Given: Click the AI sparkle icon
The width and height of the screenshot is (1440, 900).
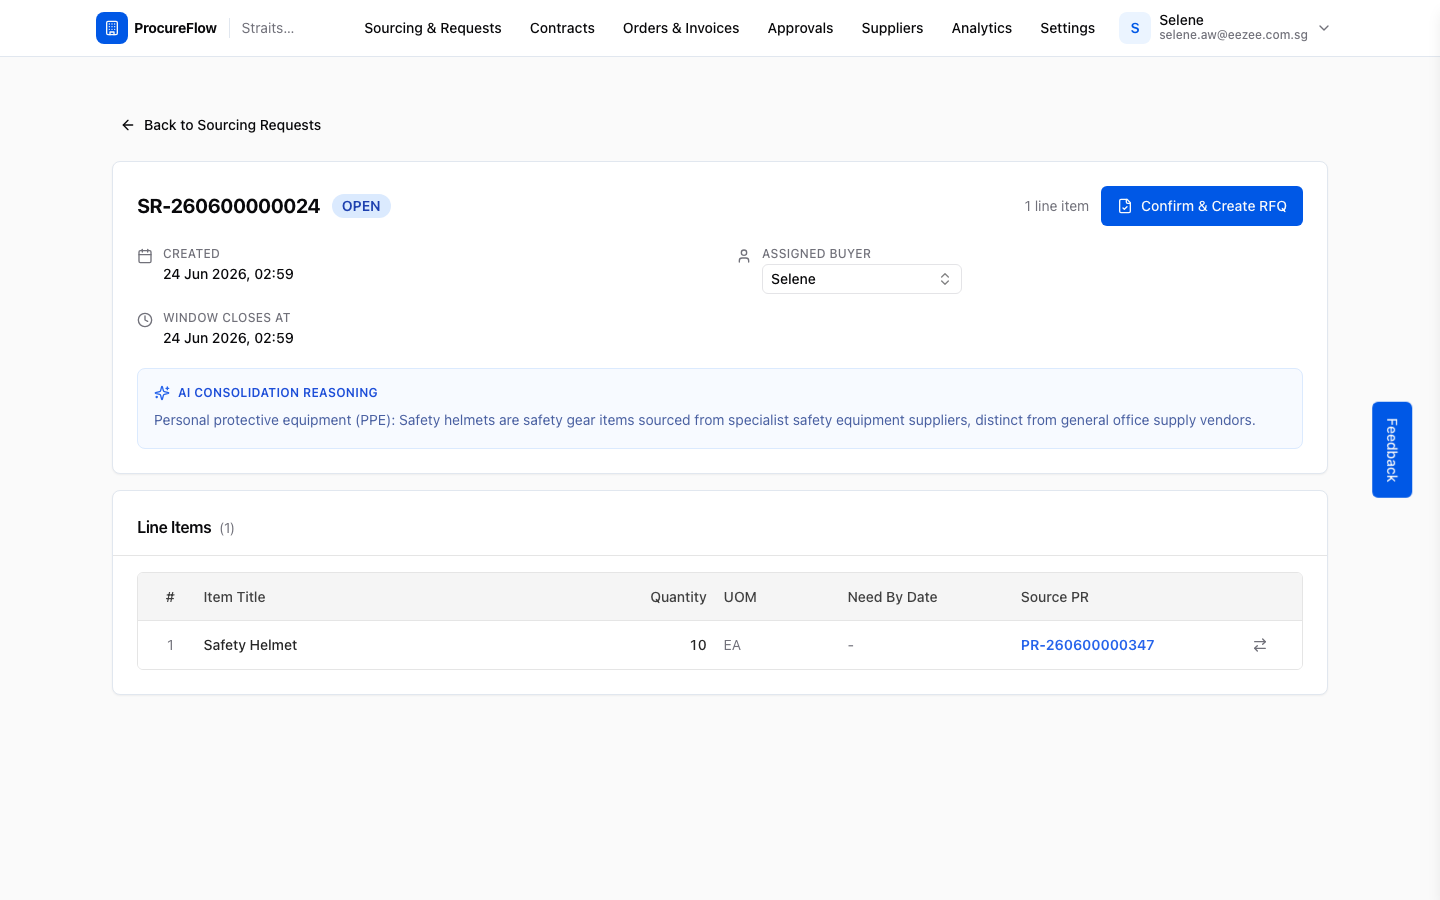Looking at the screenshot, I should [162, 393].
